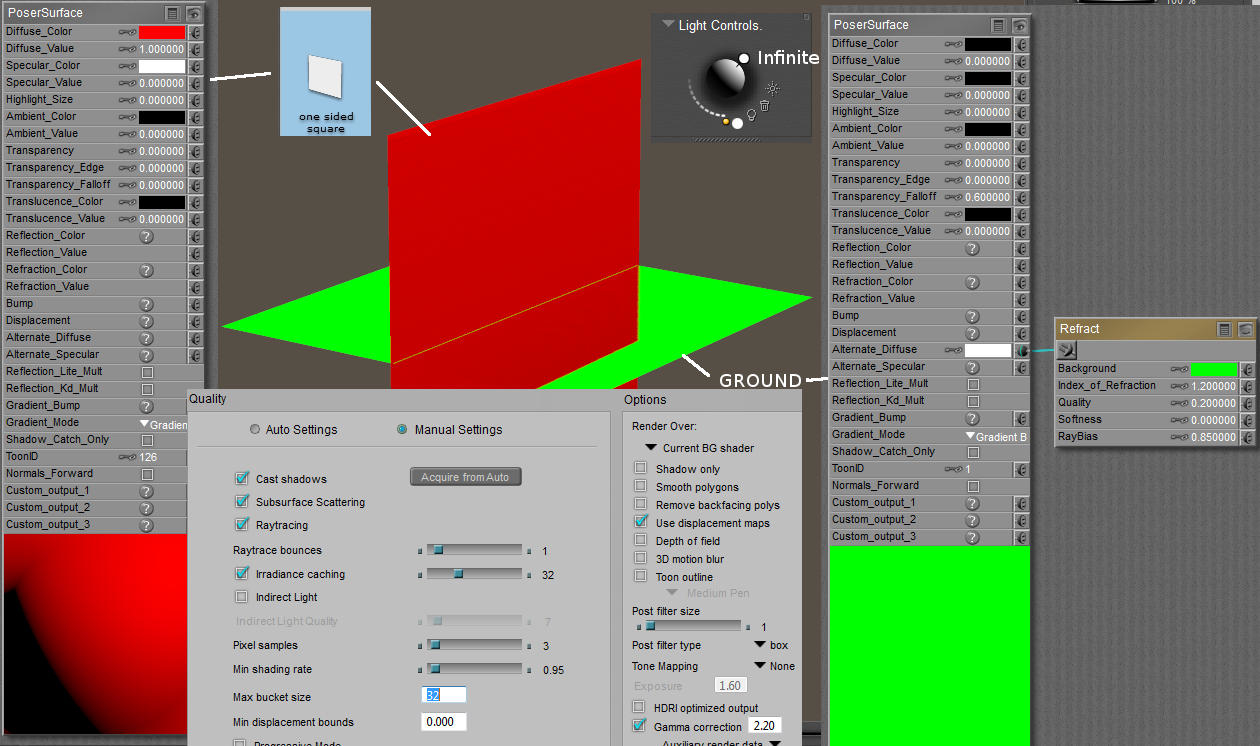Select the one sided square thumbnail
The height and width of the screenshot is (746, 1260).
[x=326, y=72]
